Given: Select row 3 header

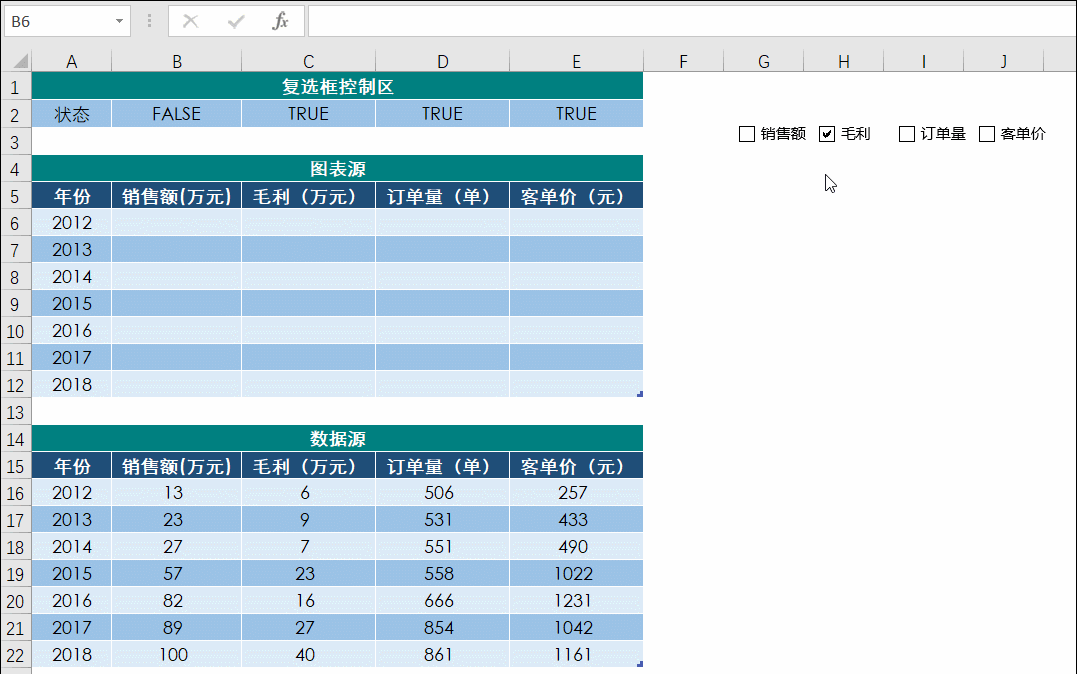Looking at the screenshot, I should (x=15, y=142).
